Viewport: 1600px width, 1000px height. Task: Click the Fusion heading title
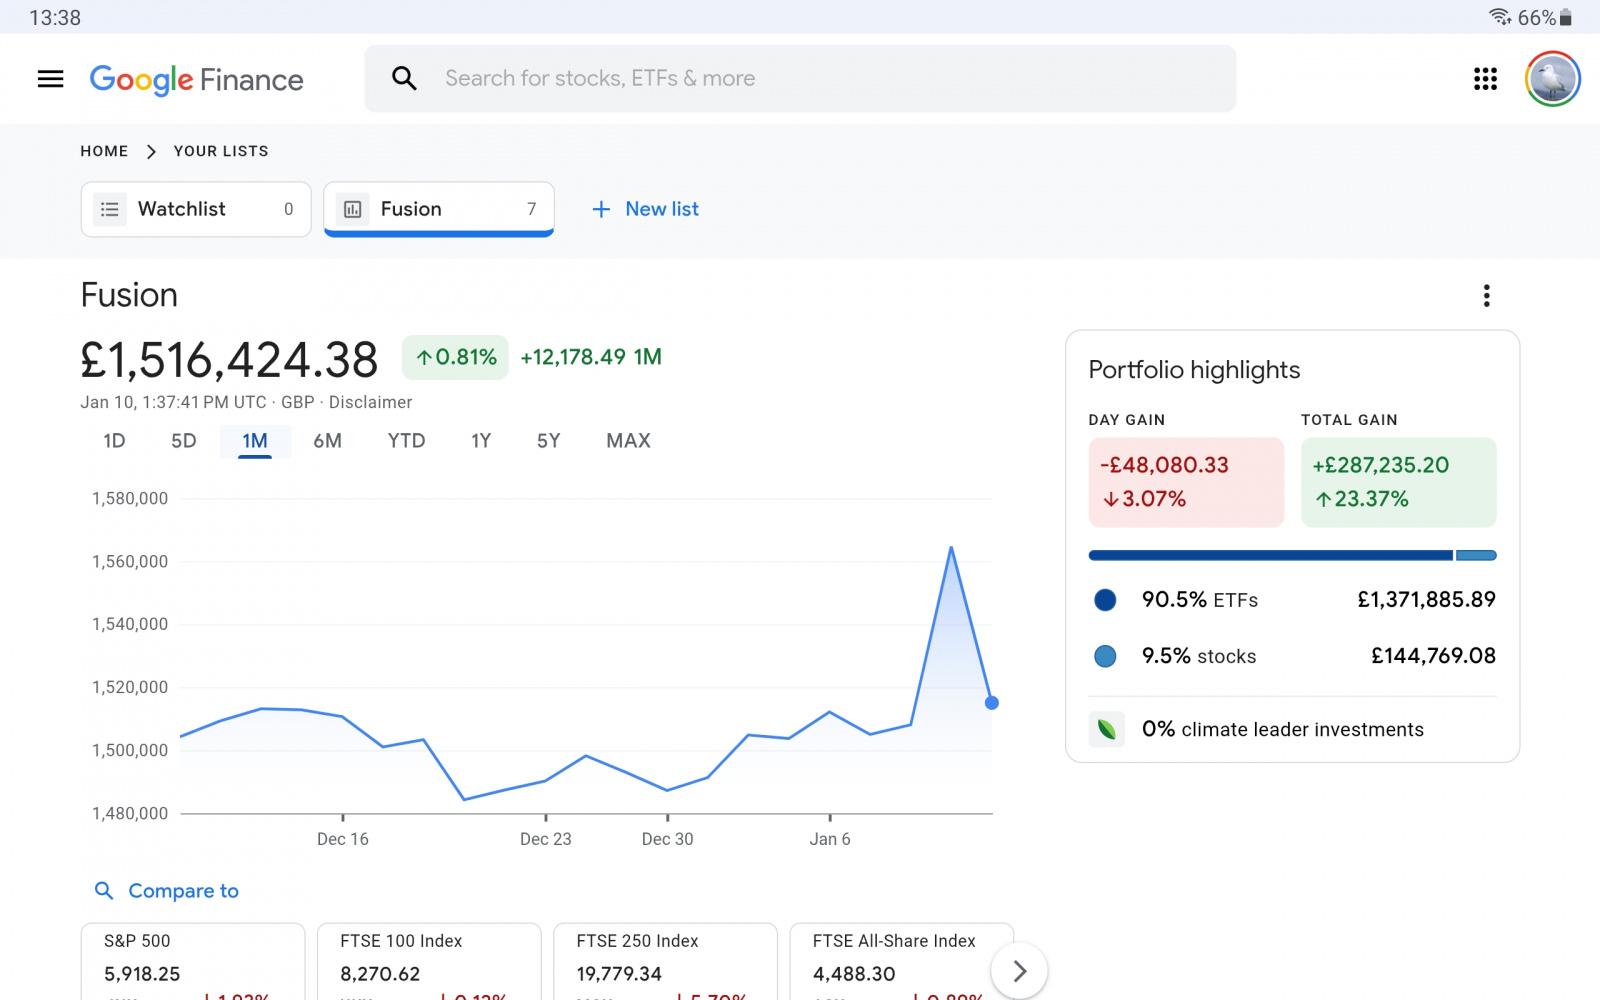click(x=129, y=295)
